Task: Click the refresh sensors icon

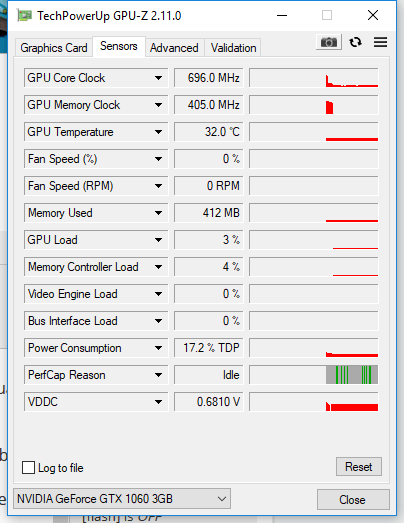Action: coord(355,42)
